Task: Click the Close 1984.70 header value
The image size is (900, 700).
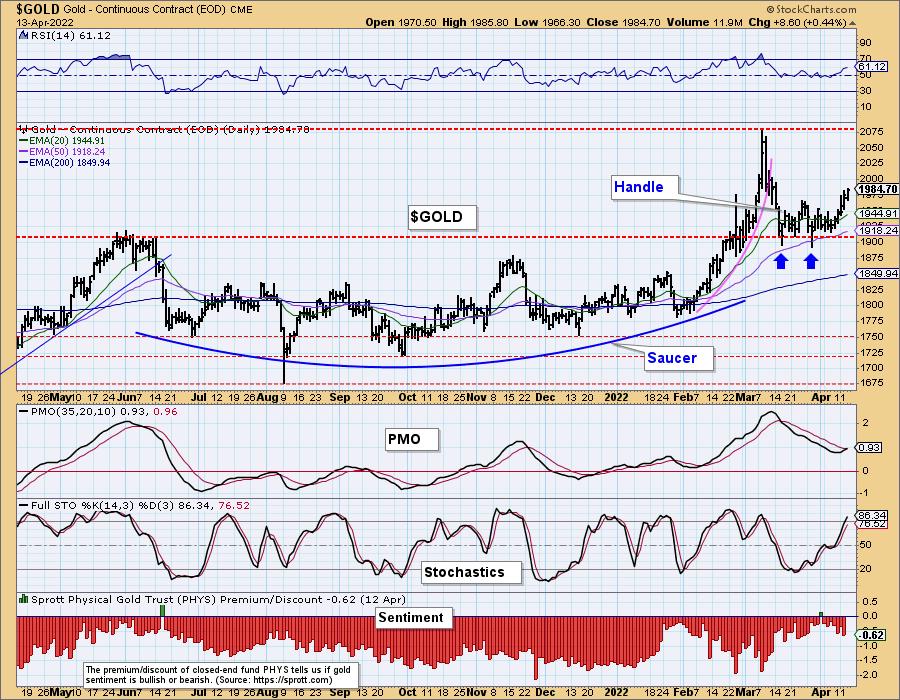Action: click(x=623, y=22)
